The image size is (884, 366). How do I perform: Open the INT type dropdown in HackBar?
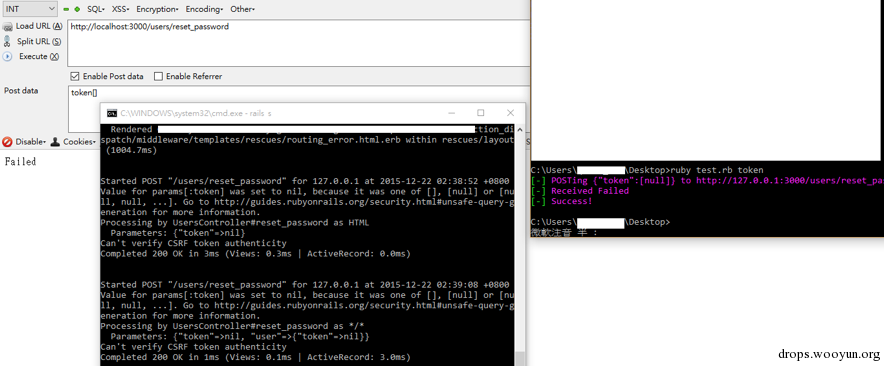coord(29,8)
